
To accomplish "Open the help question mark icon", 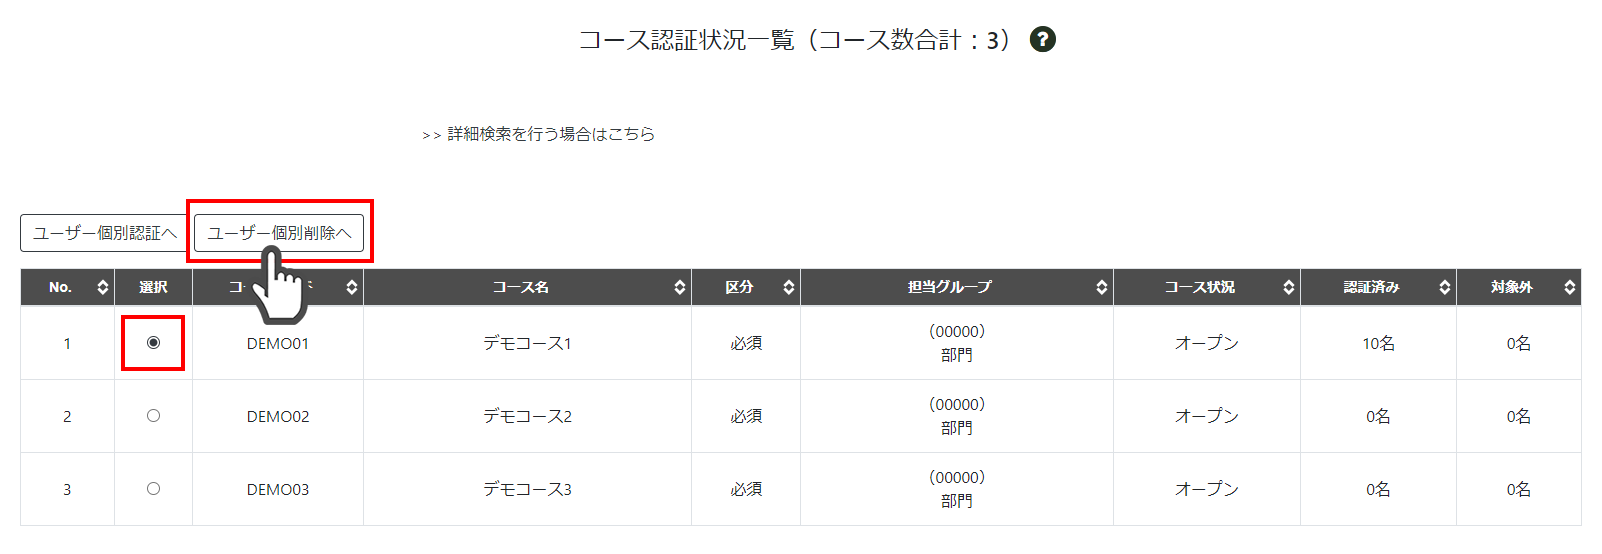I will coord(1043,39).
